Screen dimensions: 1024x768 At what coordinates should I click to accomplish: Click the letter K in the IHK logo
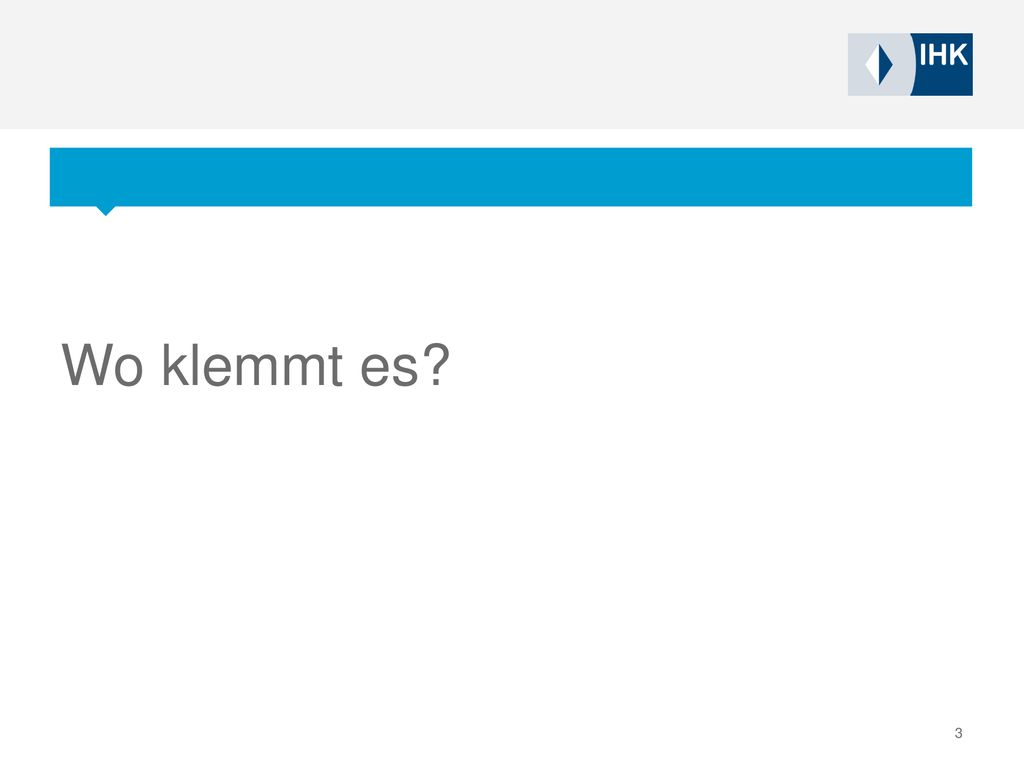point(959,55)
